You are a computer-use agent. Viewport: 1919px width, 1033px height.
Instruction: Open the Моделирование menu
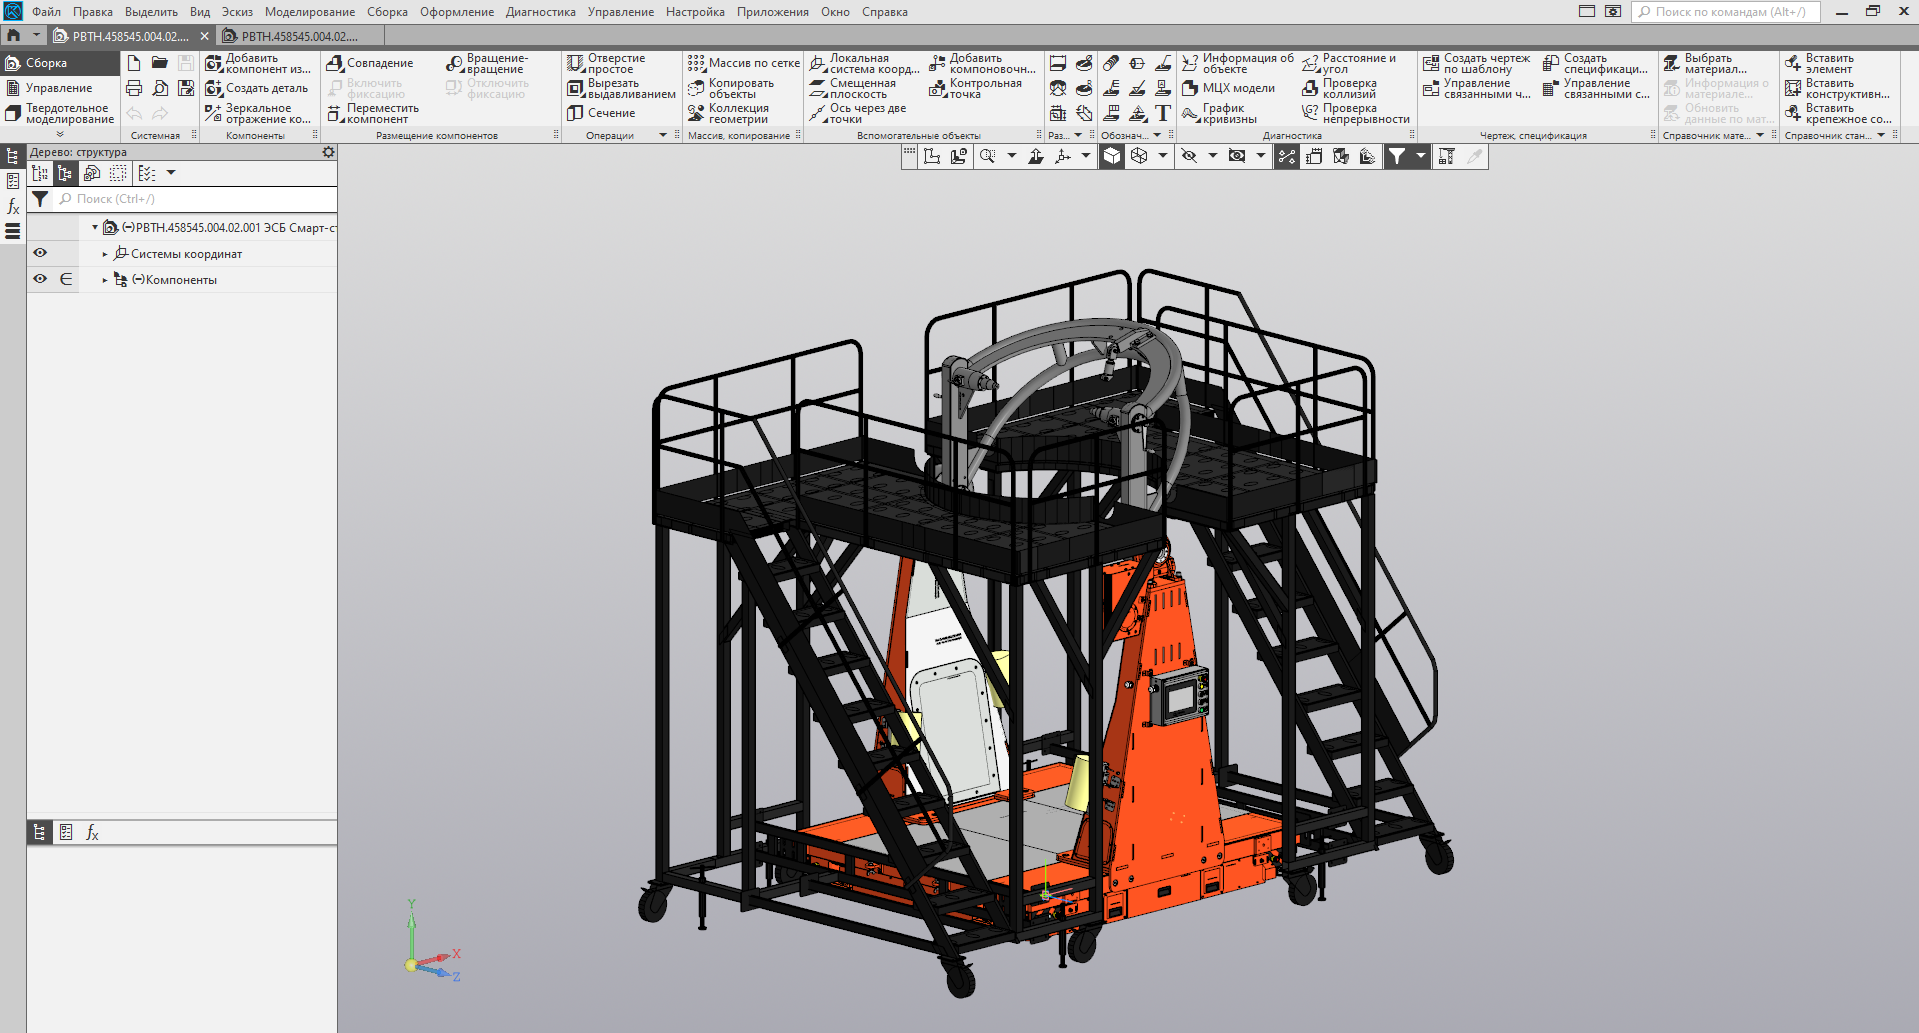click(309, 12)
